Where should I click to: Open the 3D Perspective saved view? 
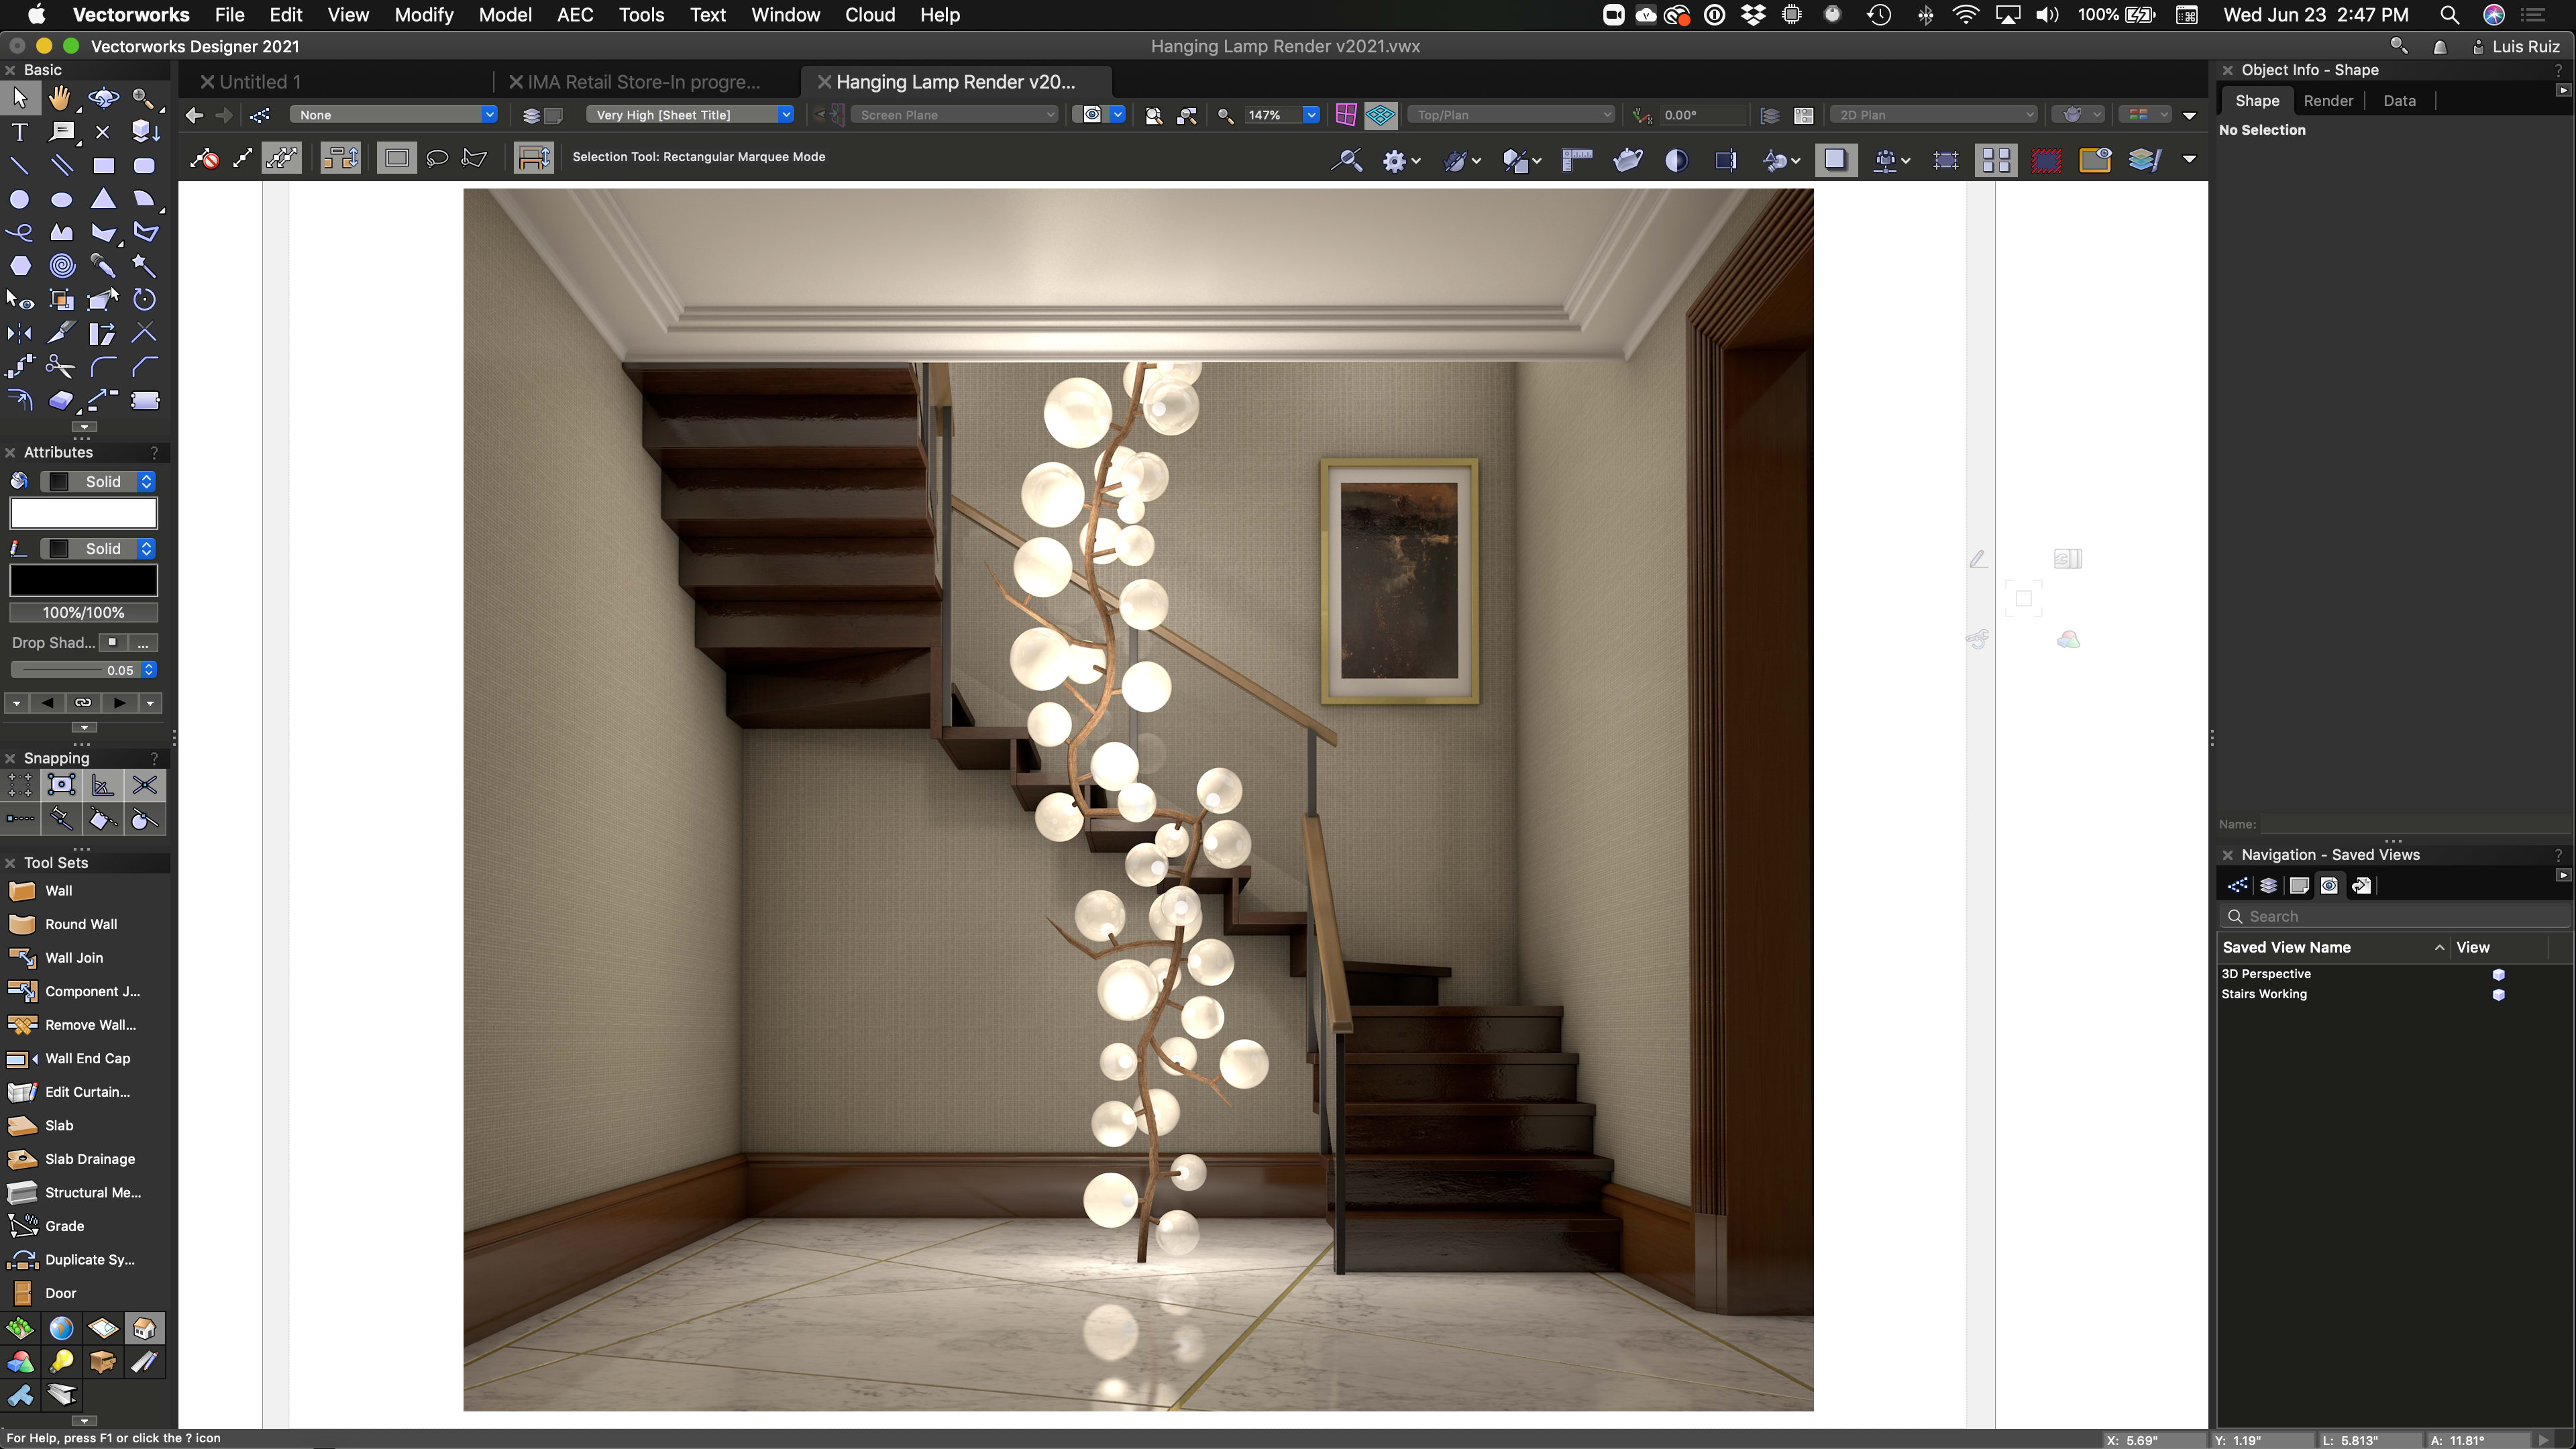2266,974
